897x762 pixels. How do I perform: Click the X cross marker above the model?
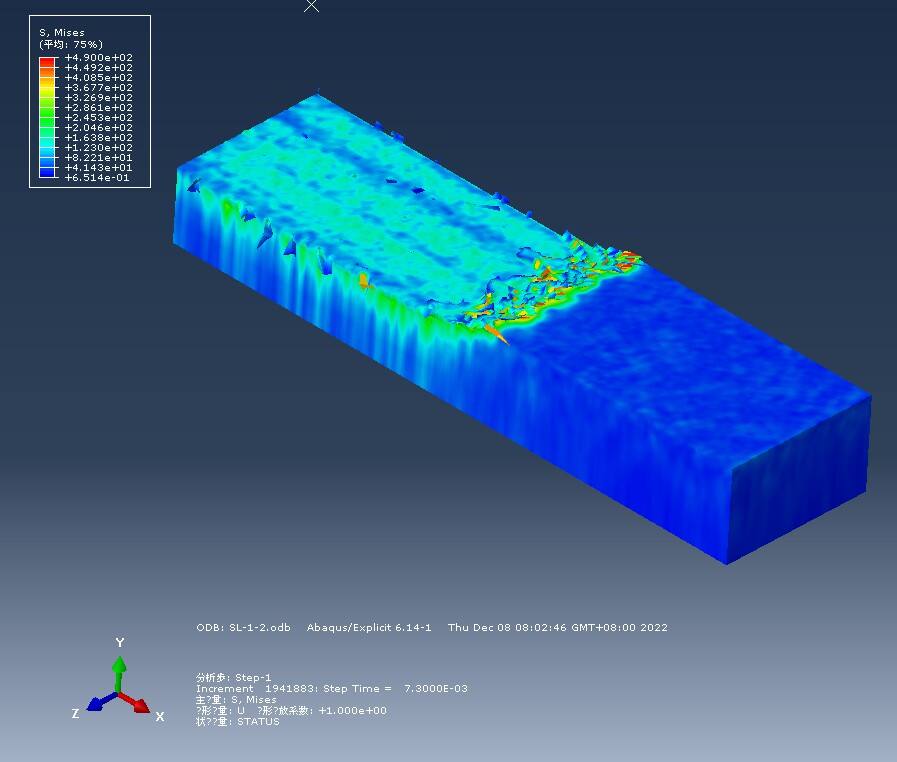coord(312,5)
